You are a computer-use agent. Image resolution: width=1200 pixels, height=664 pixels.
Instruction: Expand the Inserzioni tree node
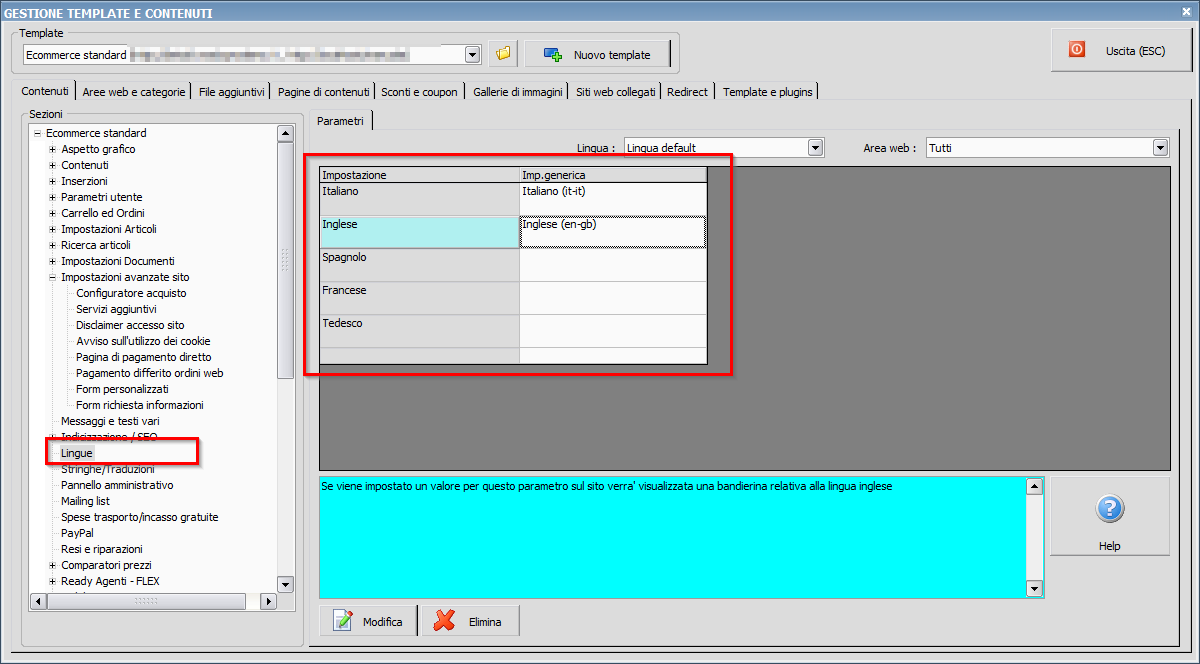(53, 181)
